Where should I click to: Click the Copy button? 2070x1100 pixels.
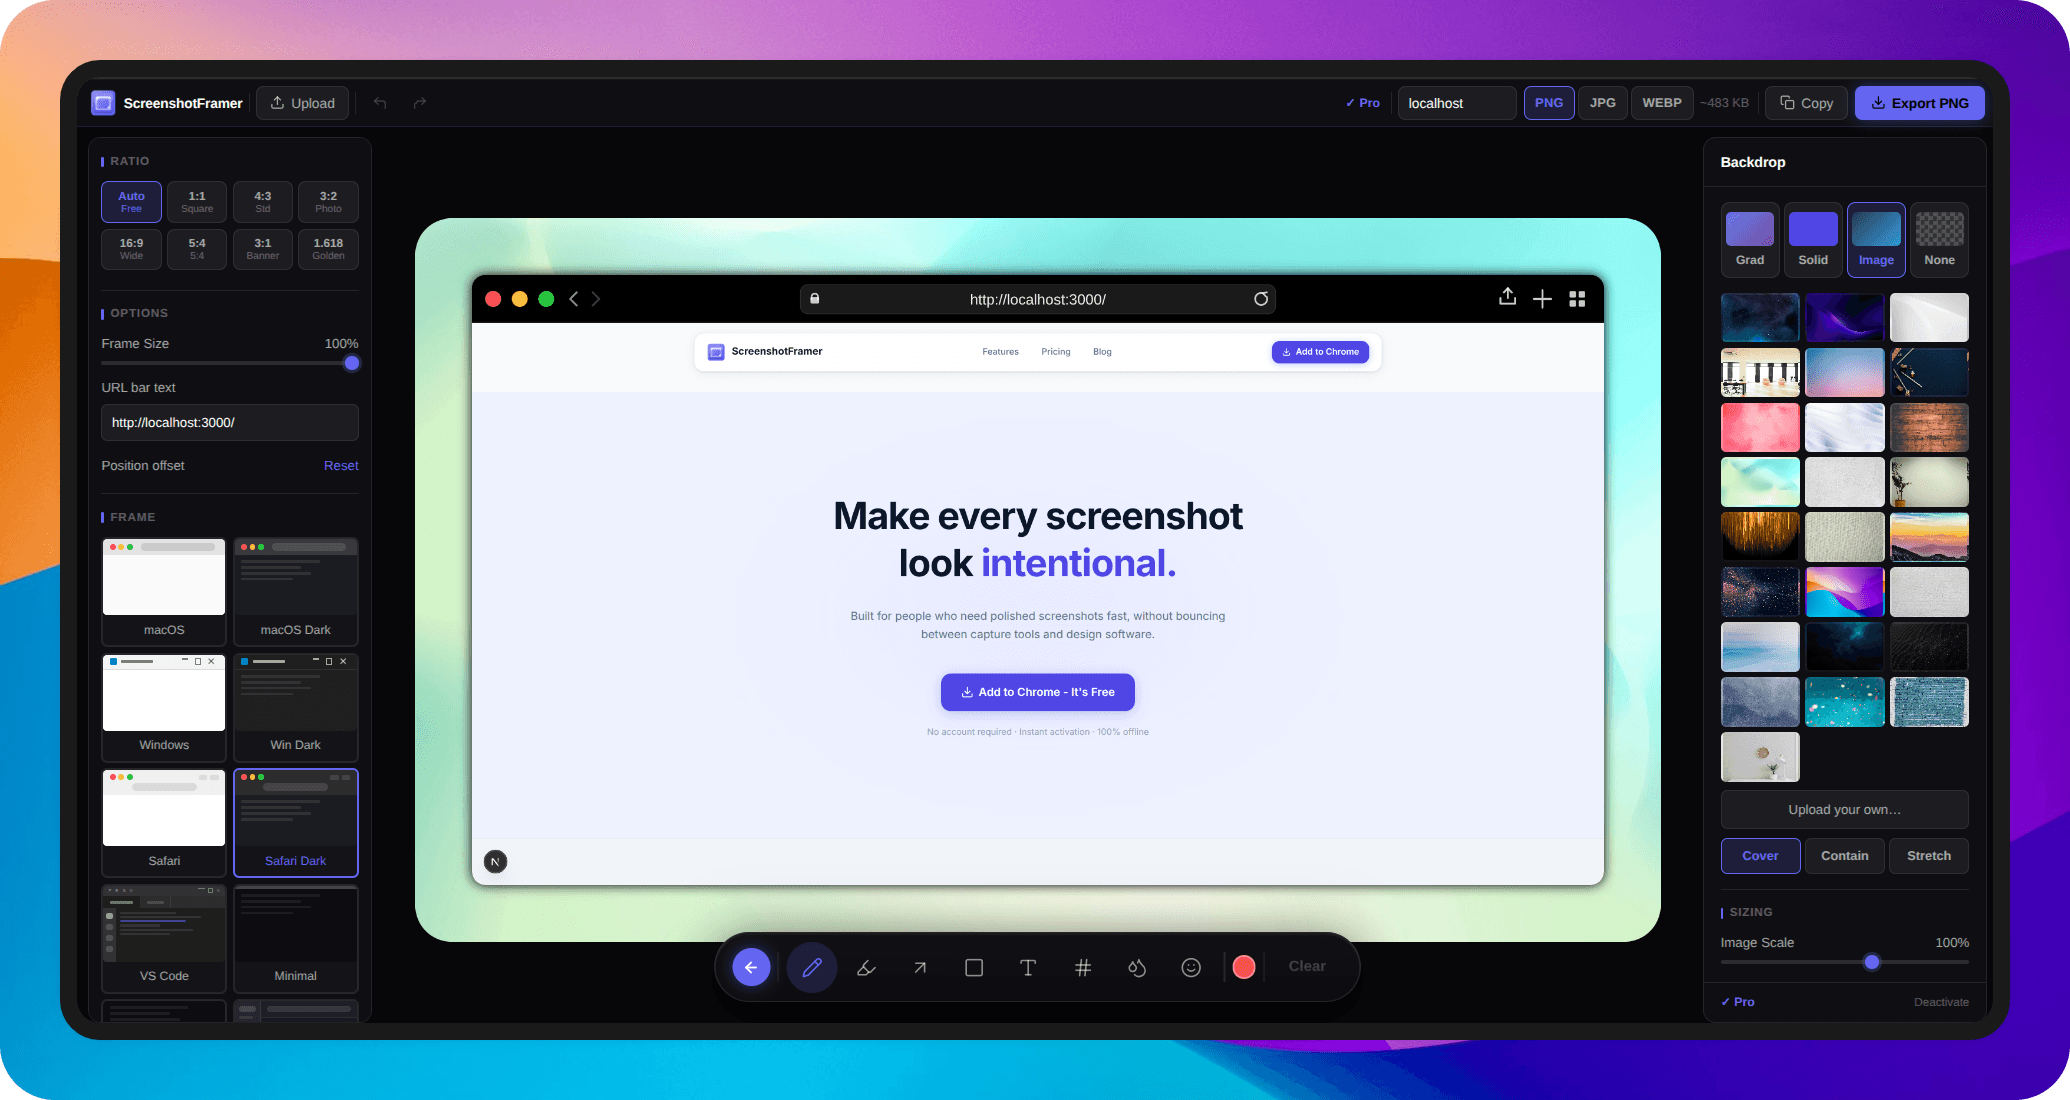tap(1807, 103)
